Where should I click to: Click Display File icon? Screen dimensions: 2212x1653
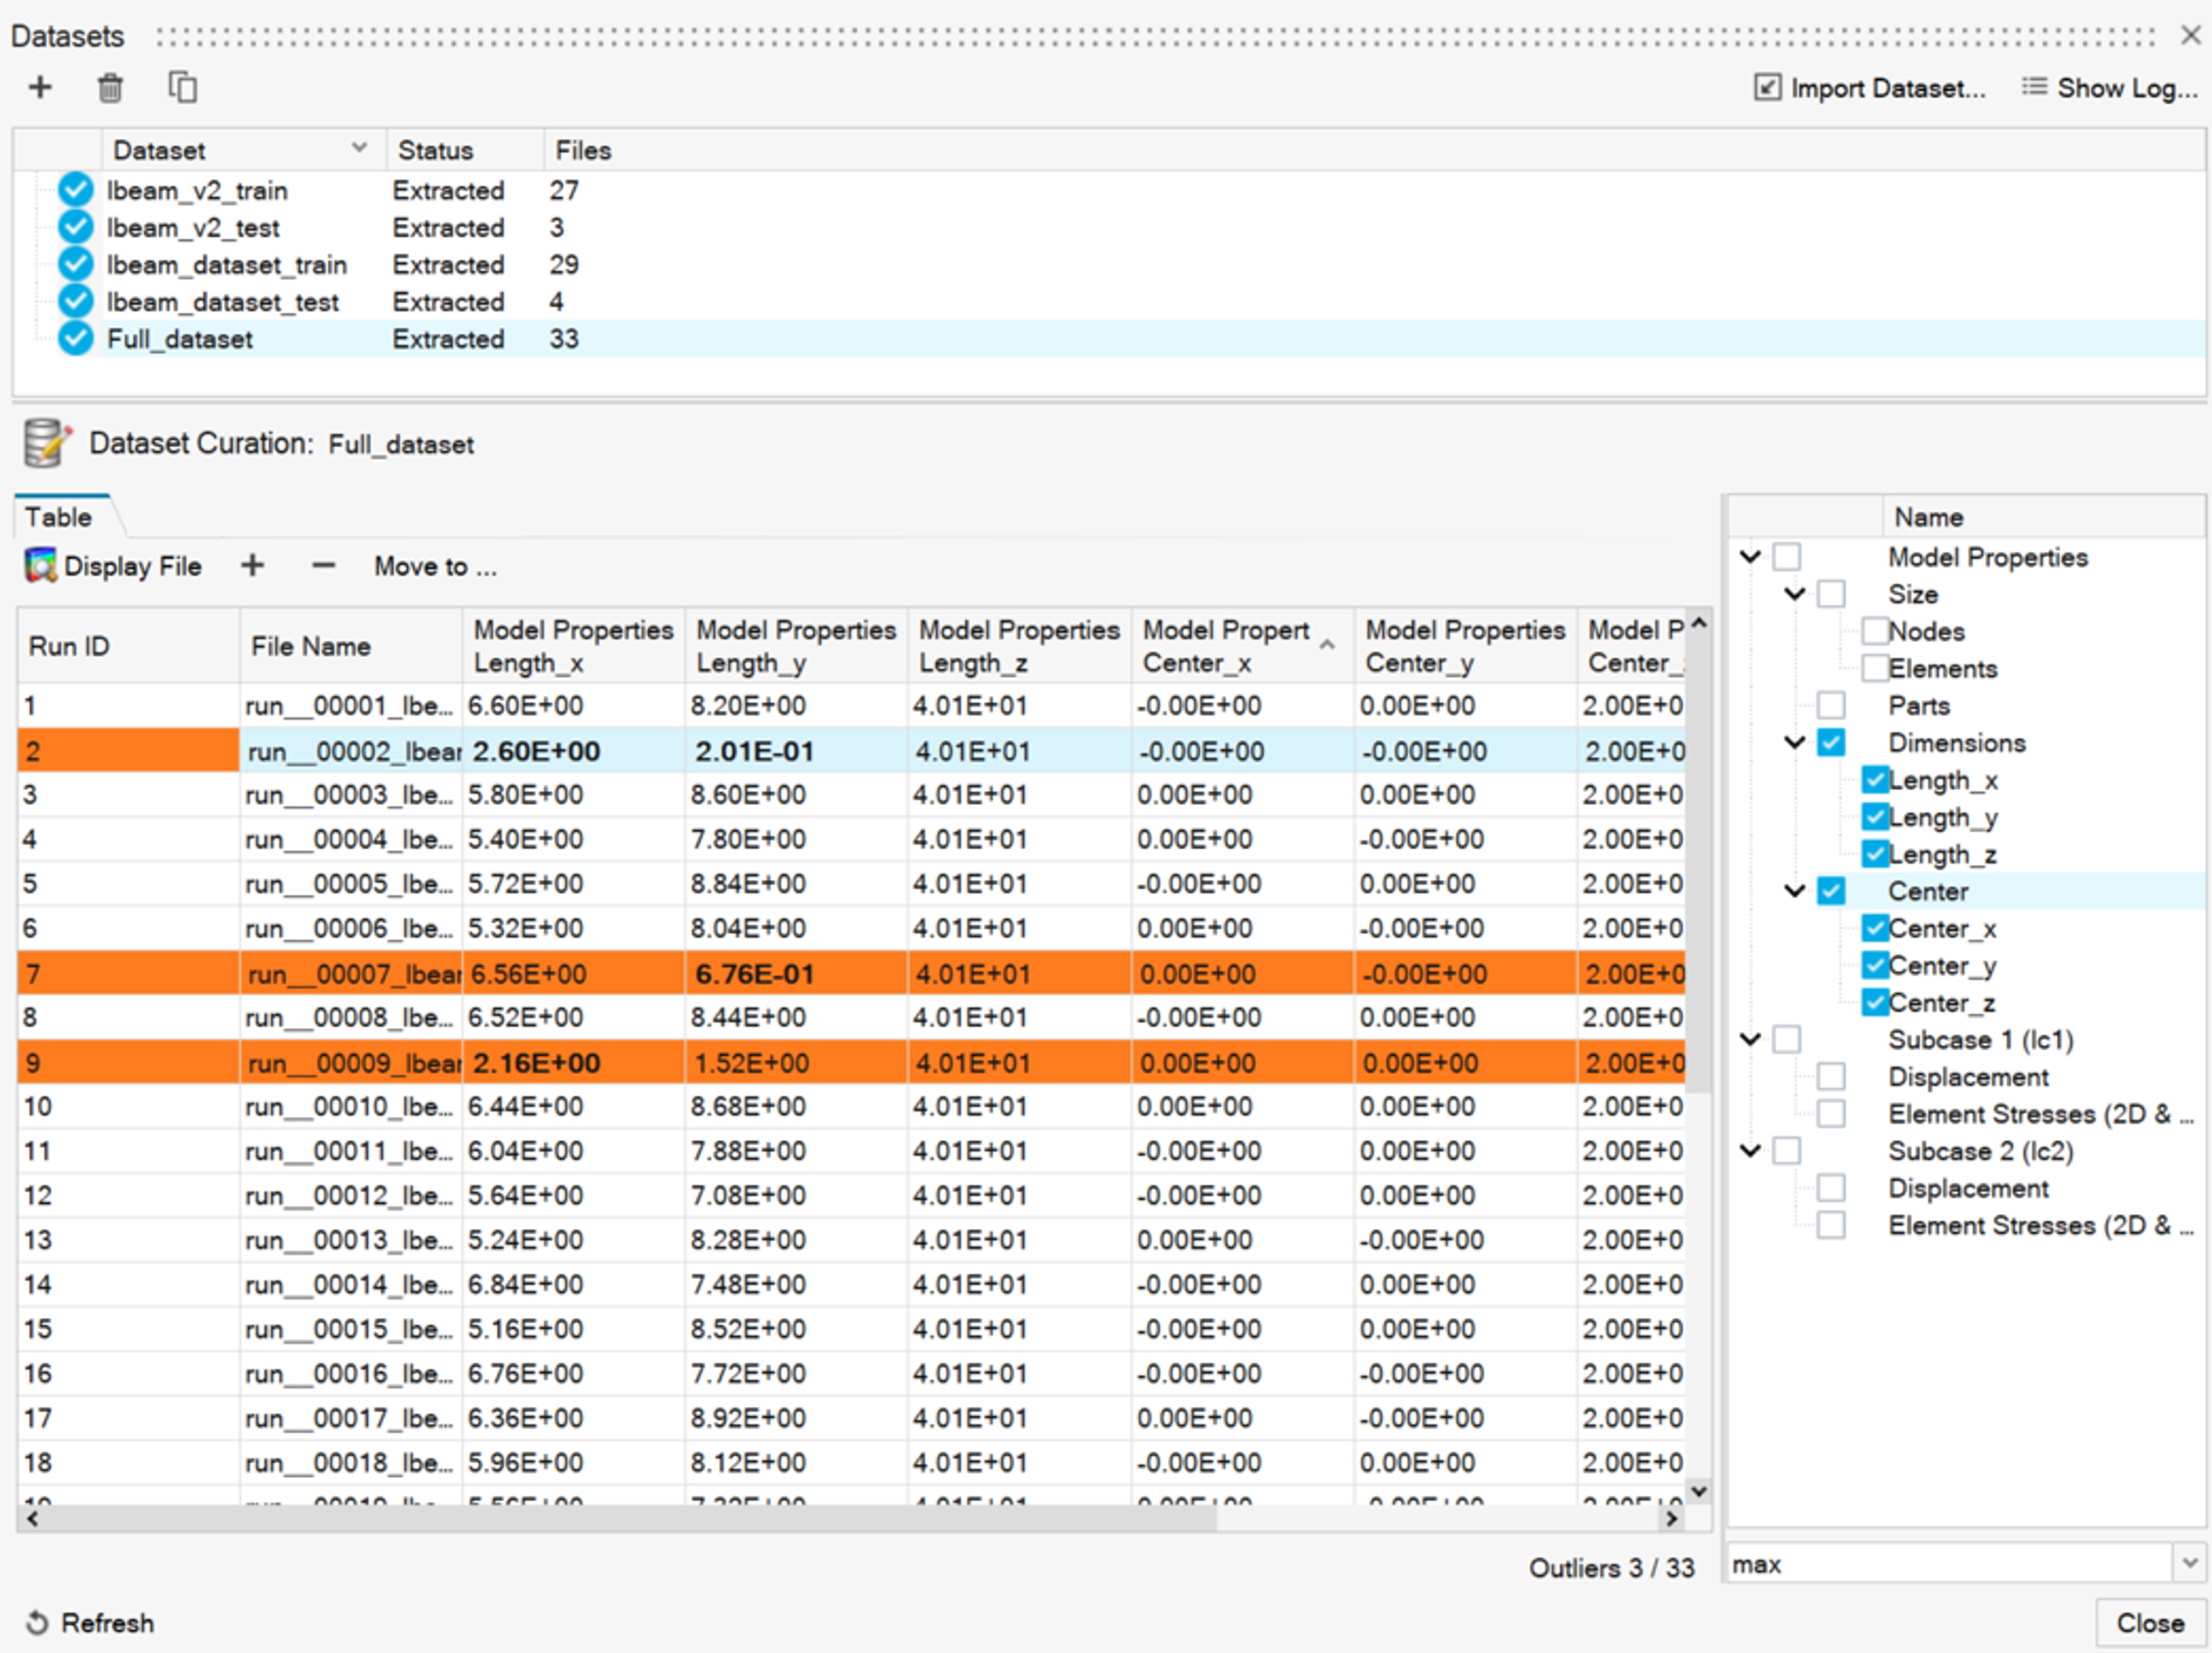point(41,566)
